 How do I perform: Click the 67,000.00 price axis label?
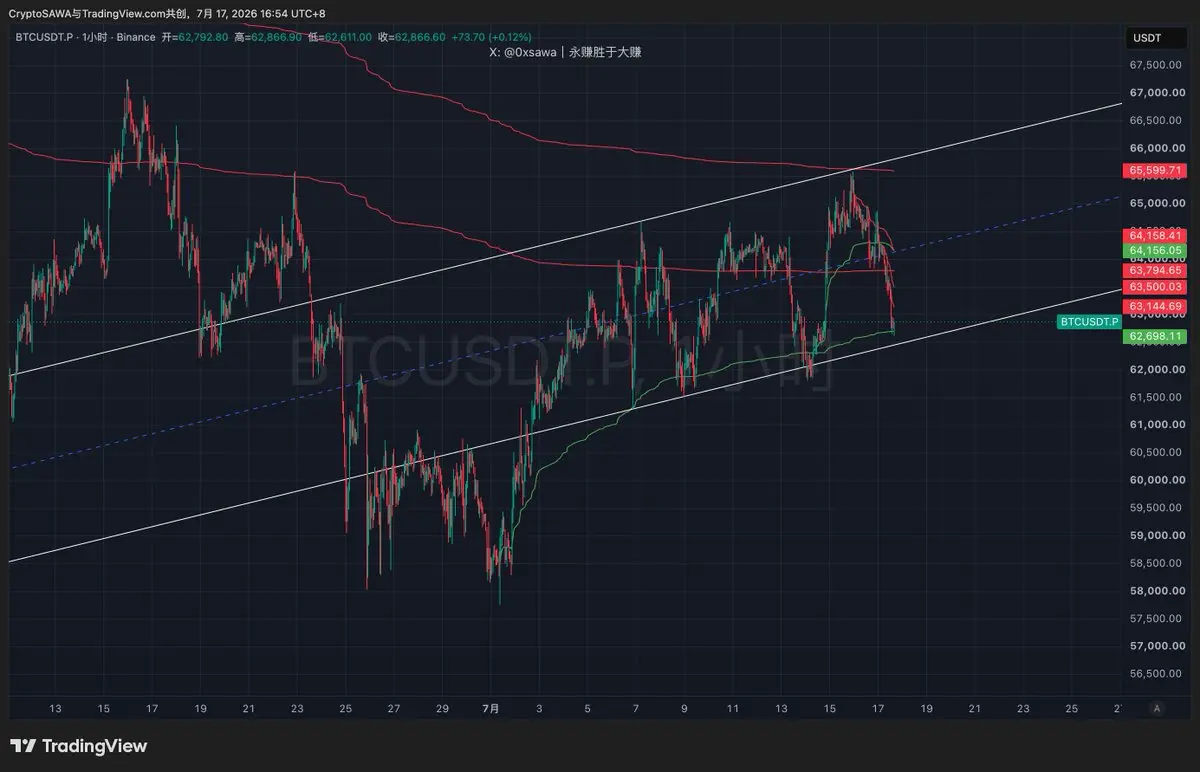click(x=1157, y=93)
